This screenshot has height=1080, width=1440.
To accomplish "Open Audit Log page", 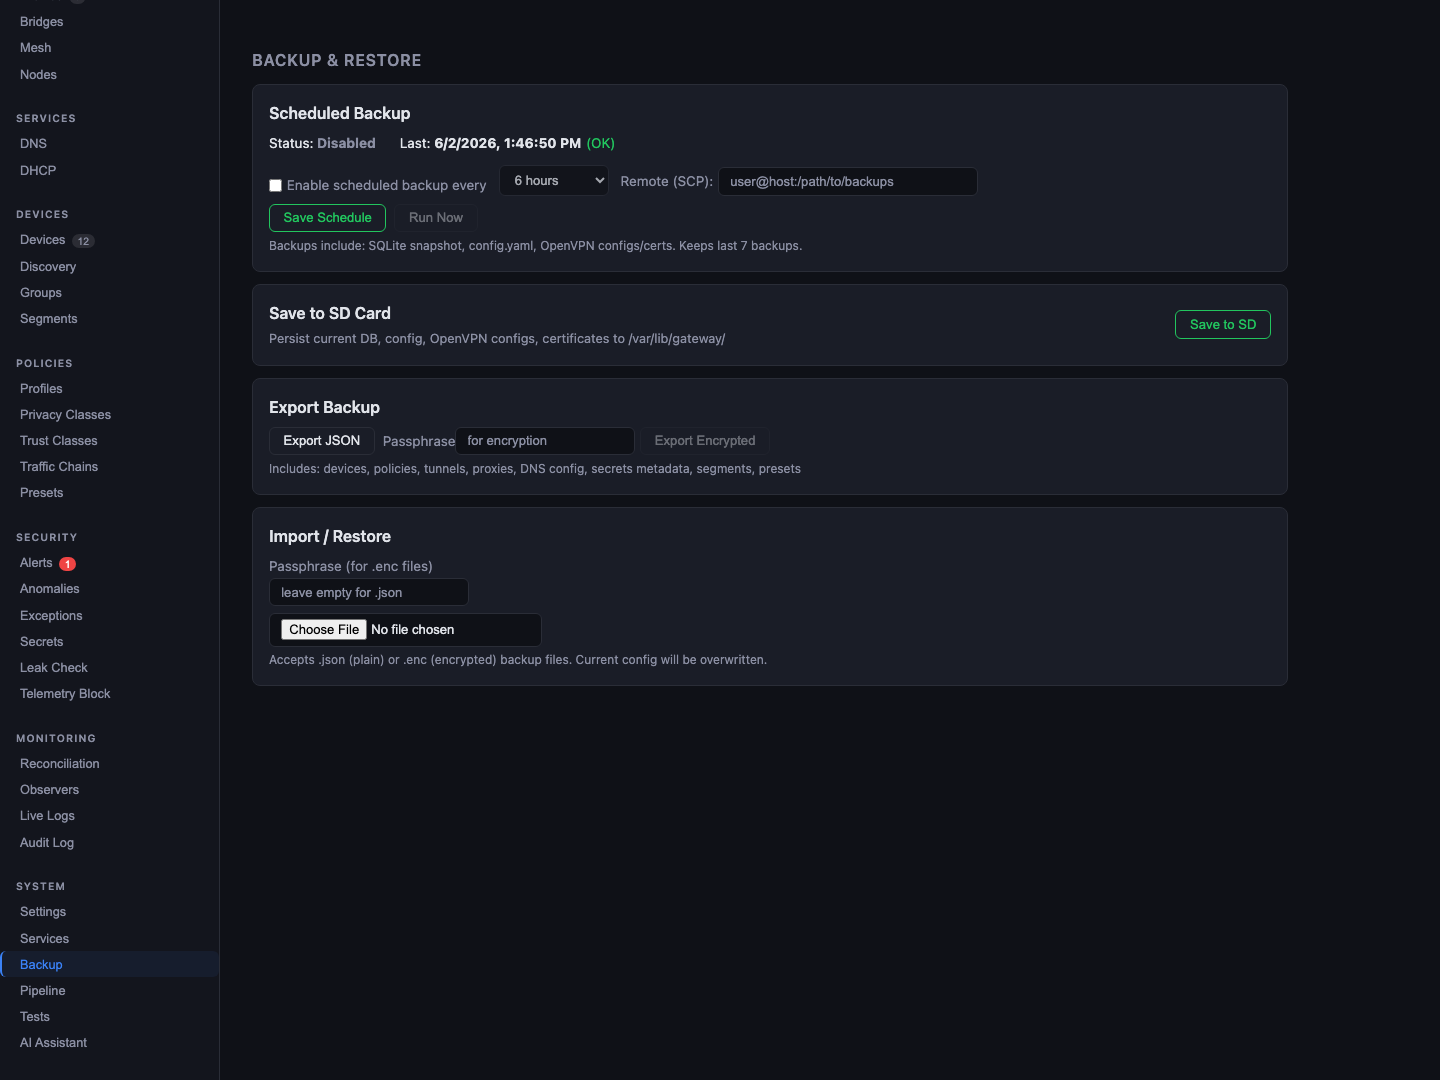I will coord(47,843).
